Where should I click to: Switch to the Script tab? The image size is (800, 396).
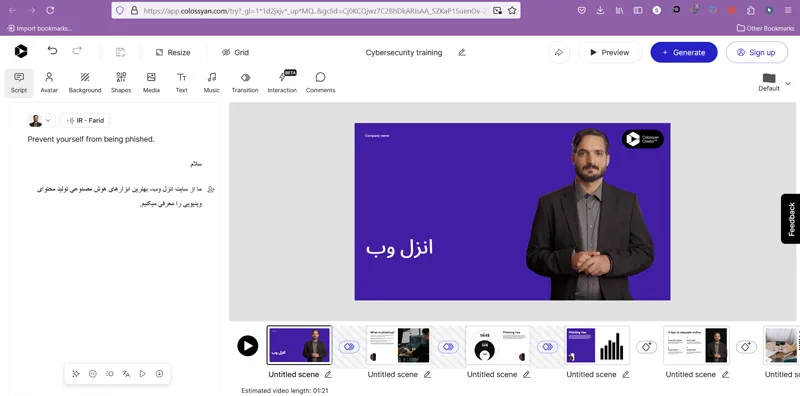(19, 83)
